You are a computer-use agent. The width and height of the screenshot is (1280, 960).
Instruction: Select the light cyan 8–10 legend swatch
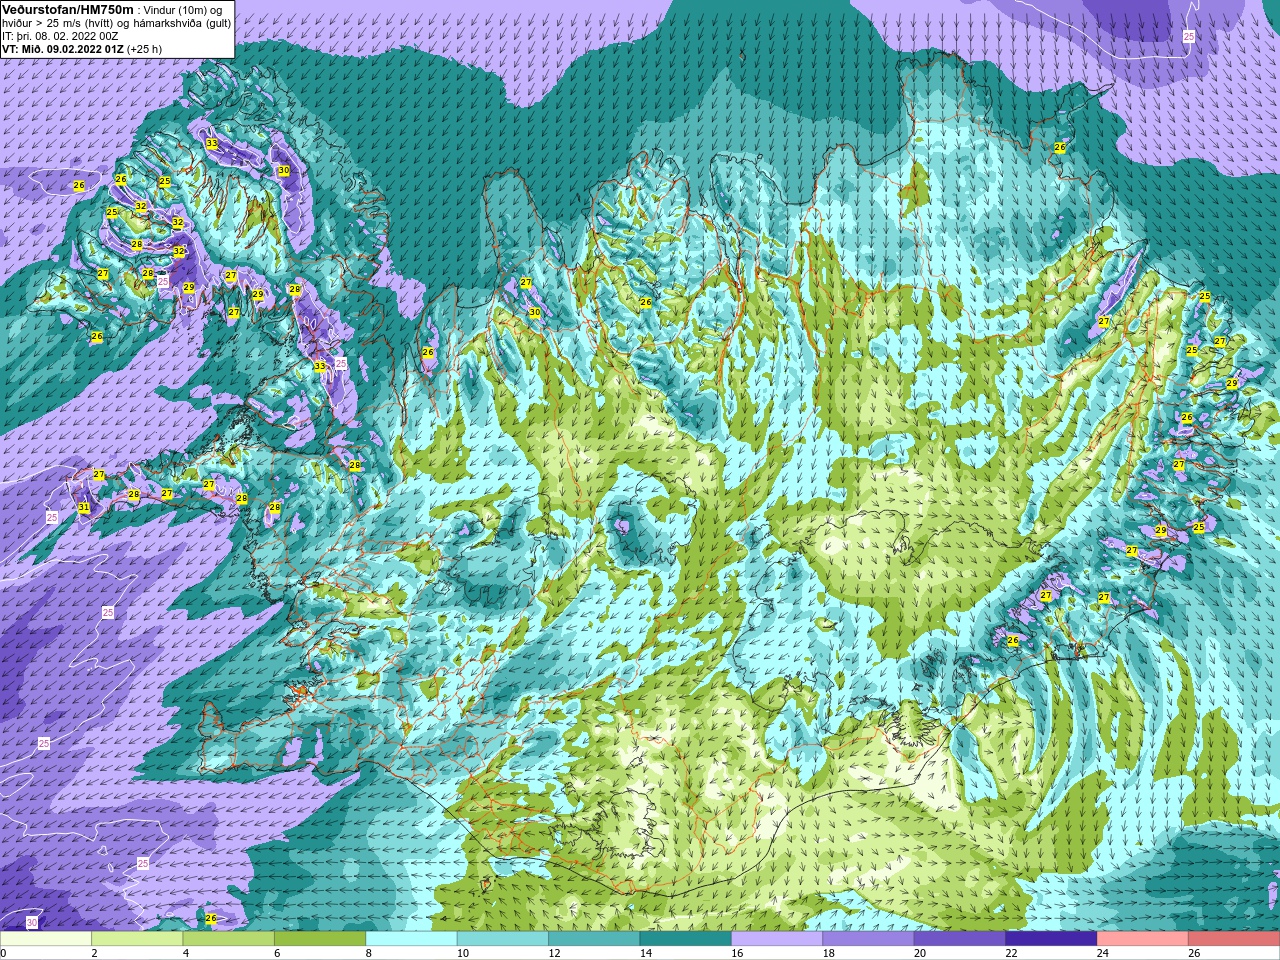pyautogui.click(x=412, y=939)
